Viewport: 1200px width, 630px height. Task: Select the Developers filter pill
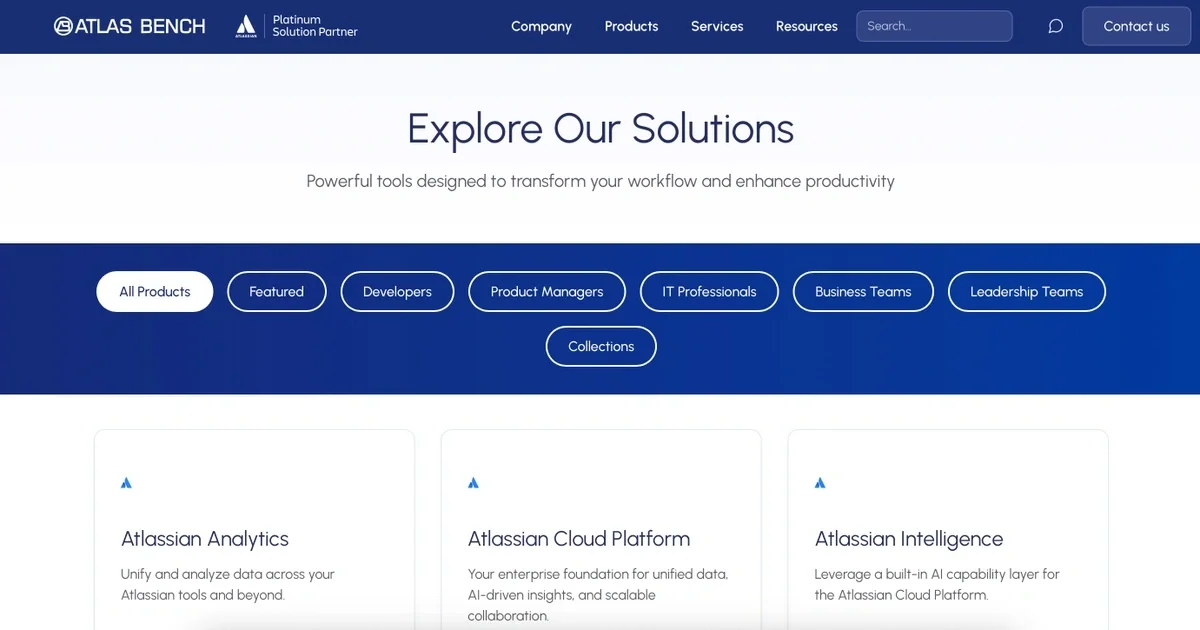397,292
